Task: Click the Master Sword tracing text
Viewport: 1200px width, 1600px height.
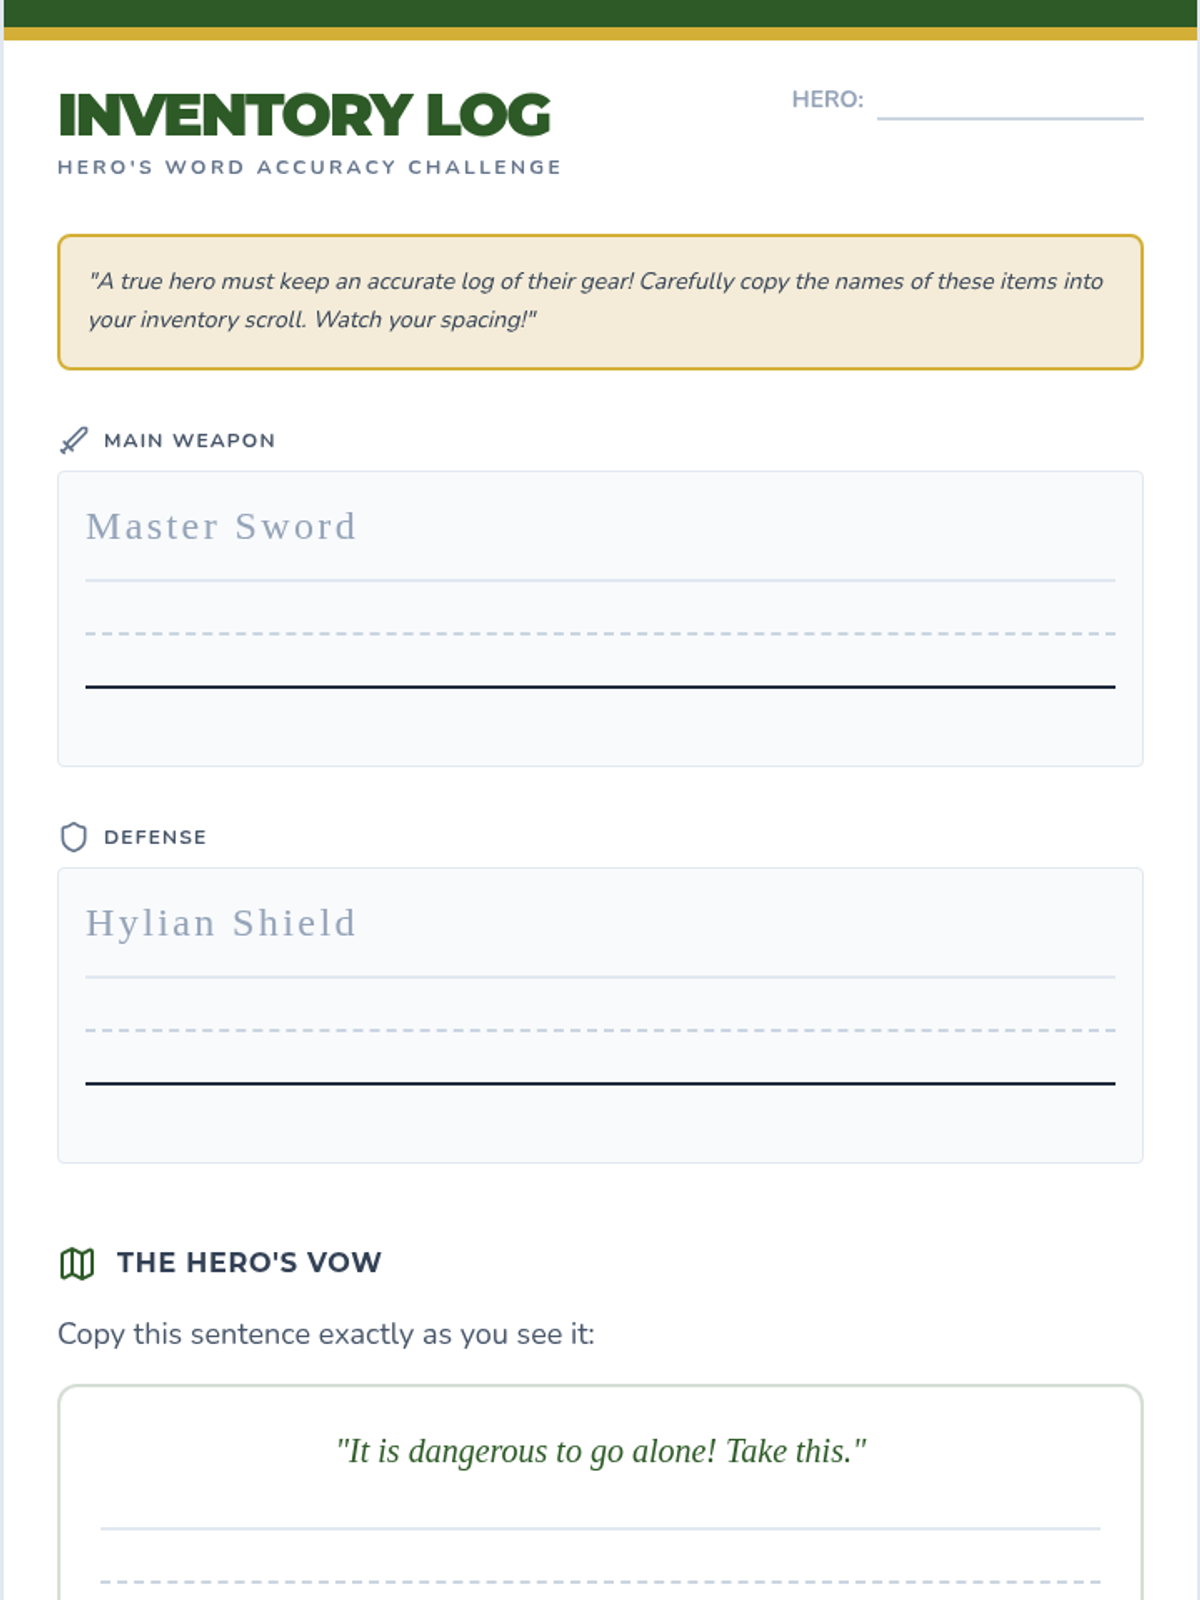Action: coord(221,527)
